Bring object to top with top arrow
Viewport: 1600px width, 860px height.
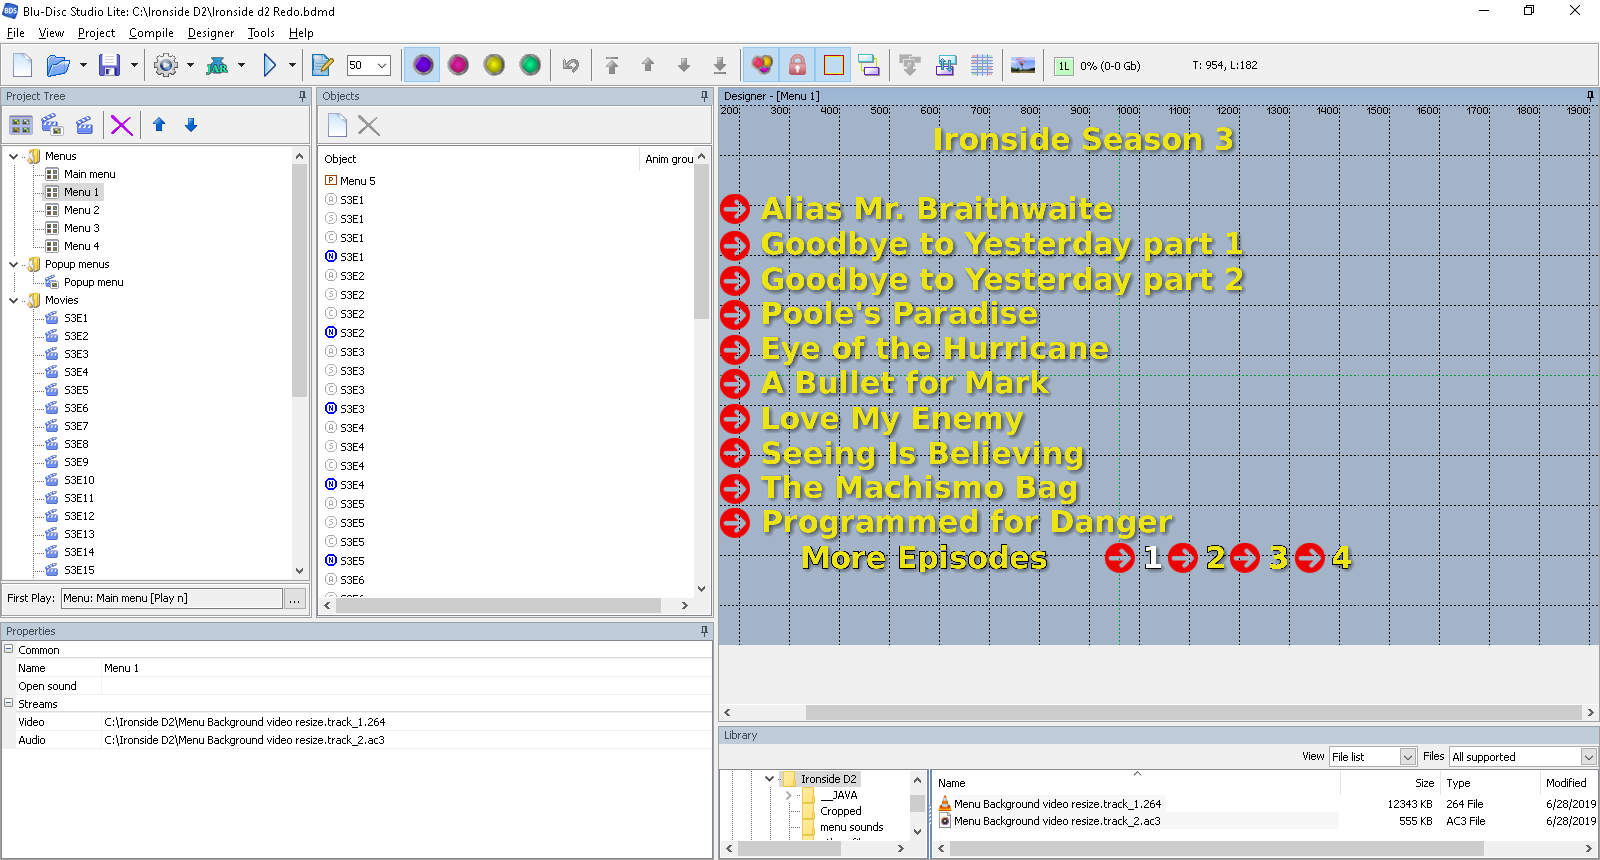click(612, 66)
